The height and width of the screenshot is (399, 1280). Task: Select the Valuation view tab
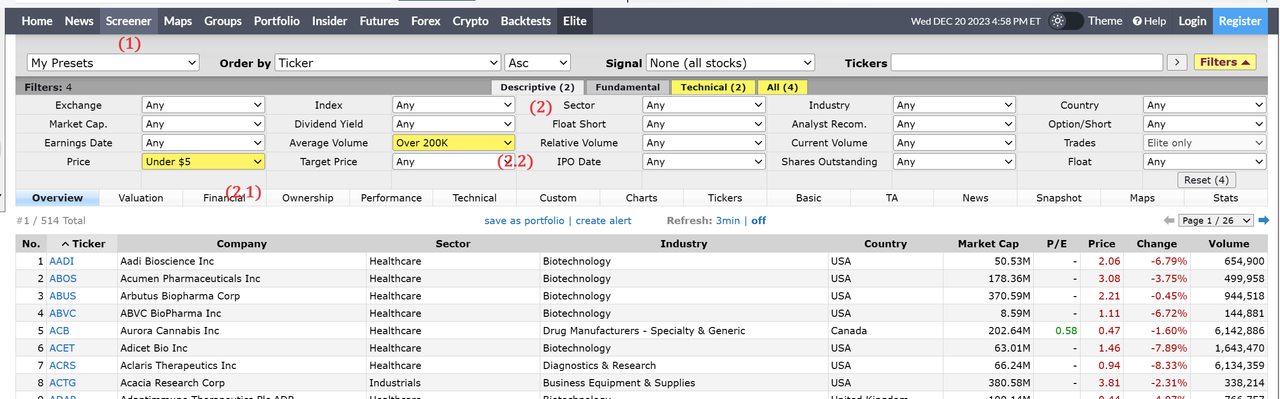[141, 198]
